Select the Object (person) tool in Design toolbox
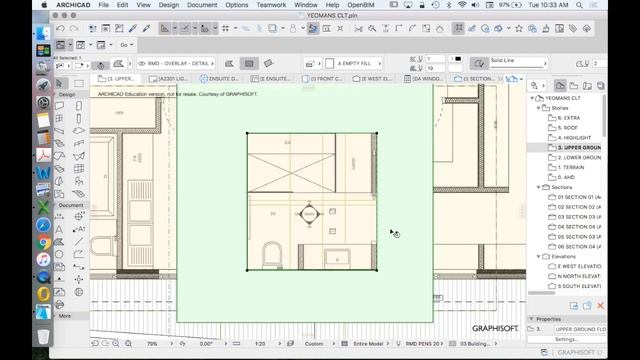The height and width of the screenshot is (360, 640). pos(79,181)
